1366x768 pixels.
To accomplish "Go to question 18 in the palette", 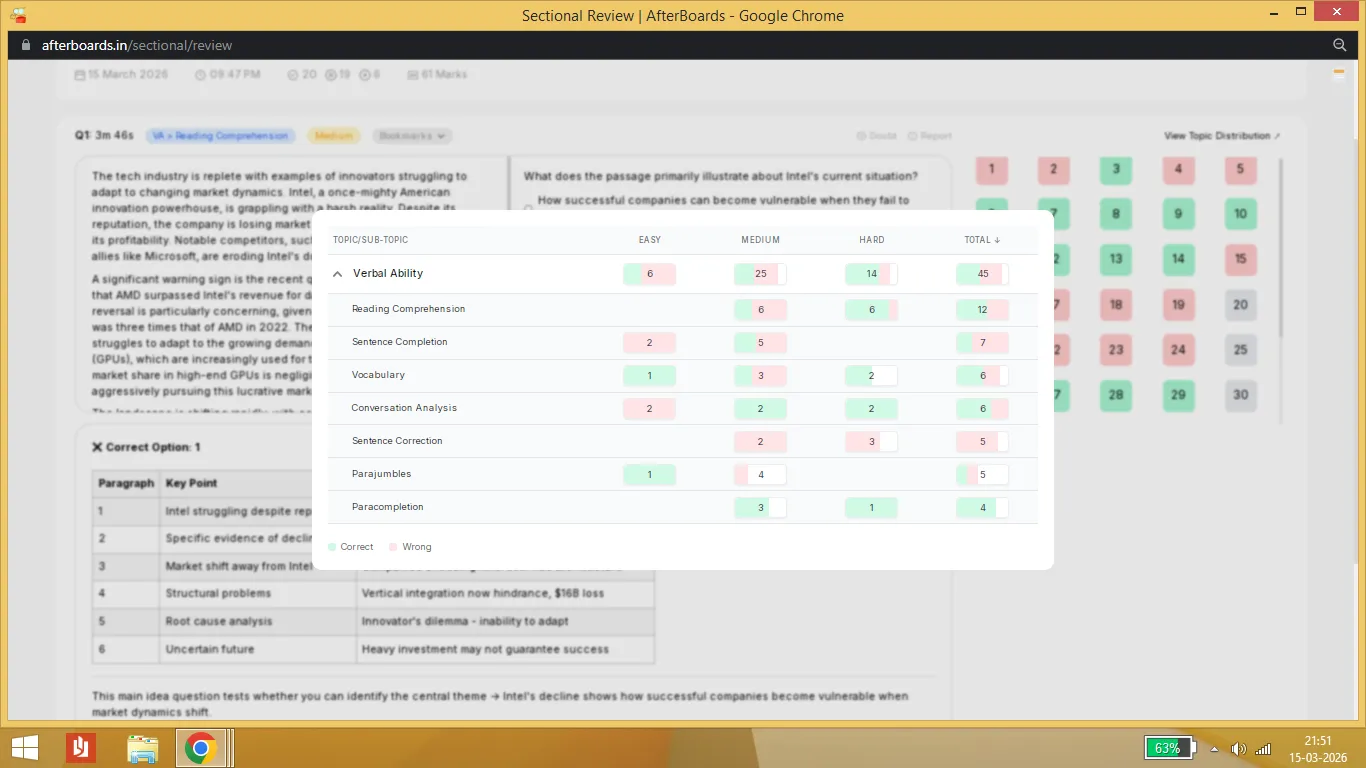I will pyautogui.click(x=1116, y=305).
